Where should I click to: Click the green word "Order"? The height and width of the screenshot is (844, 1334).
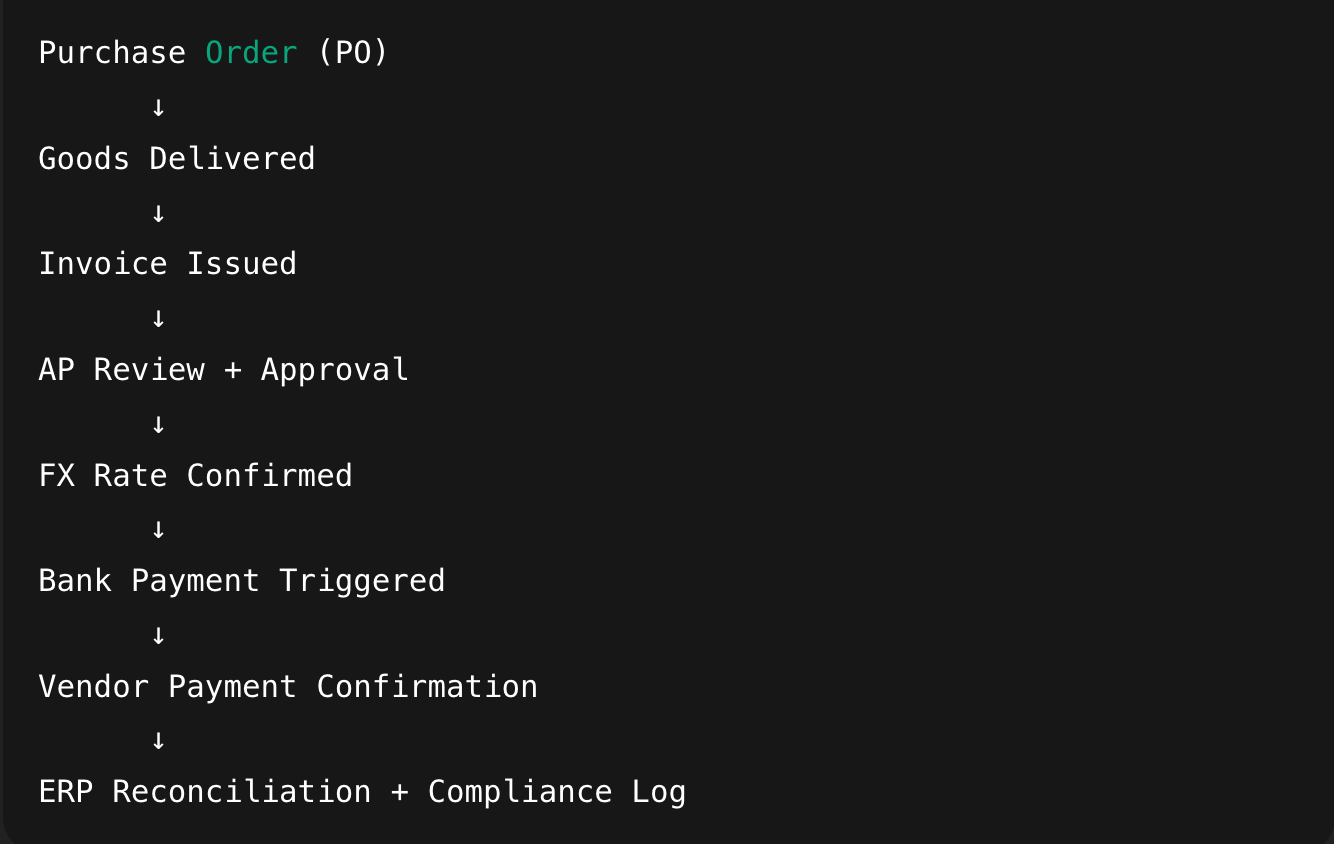(251, 53)
